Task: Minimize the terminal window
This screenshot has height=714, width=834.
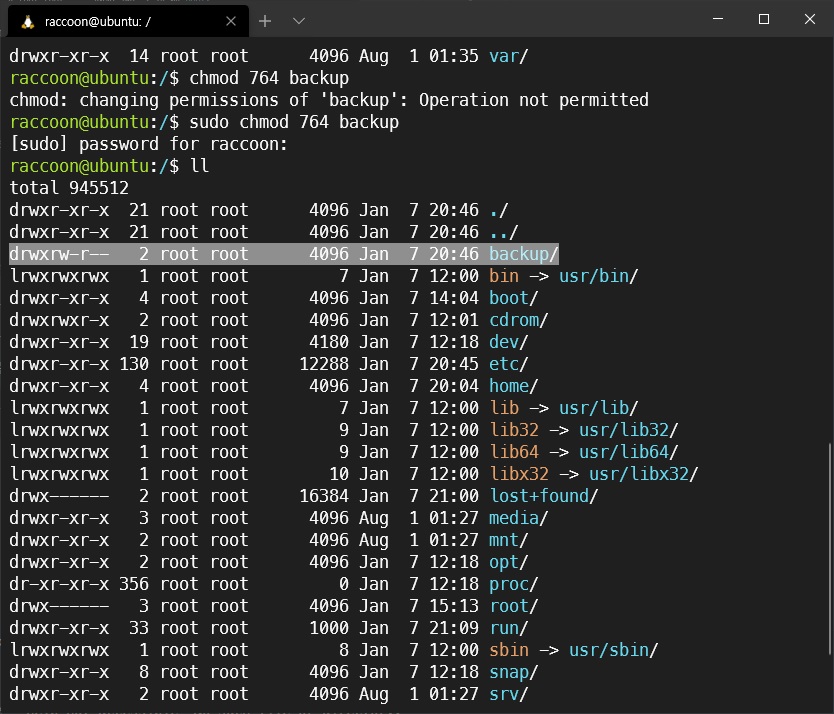Action: point(718,19)
